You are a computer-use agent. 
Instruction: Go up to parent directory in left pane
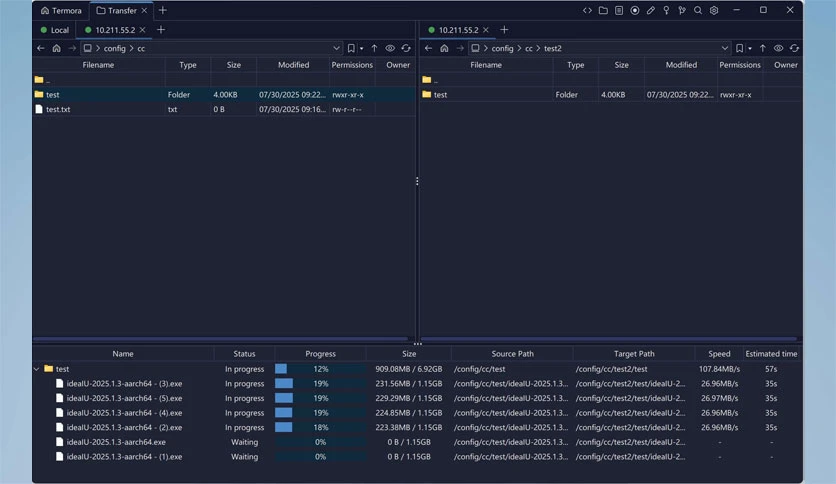click(374, 48)
